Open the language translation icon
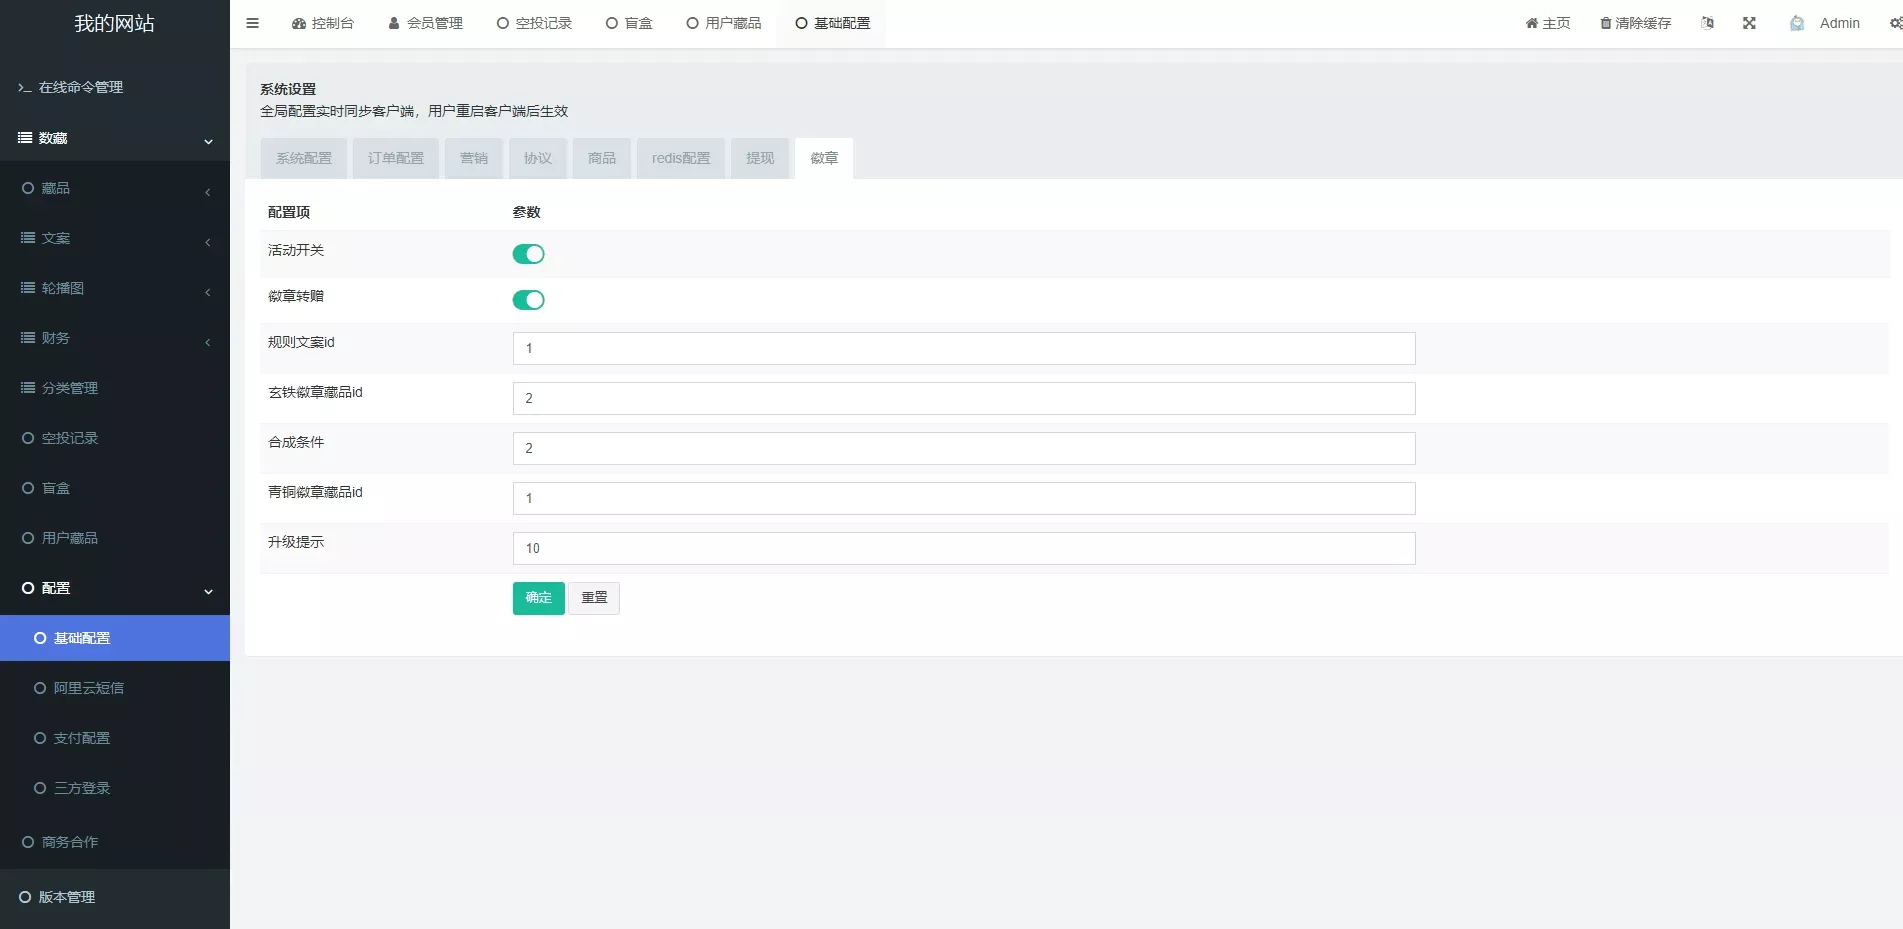The width and height of the screenshot is (1903, 929). (1707, 22)
